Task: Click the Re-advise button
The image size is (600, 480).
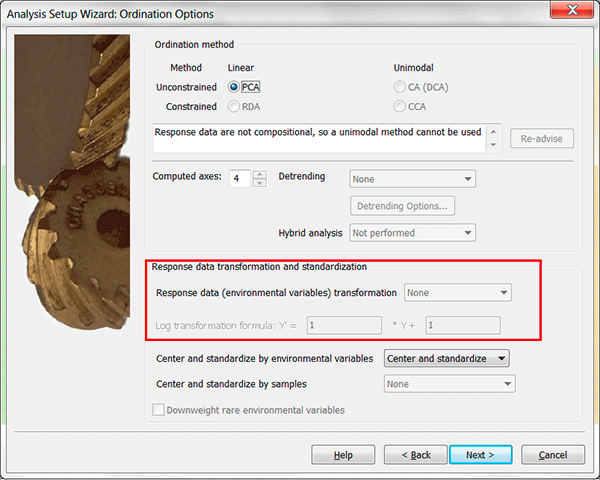Action: (x=543, y=139)
